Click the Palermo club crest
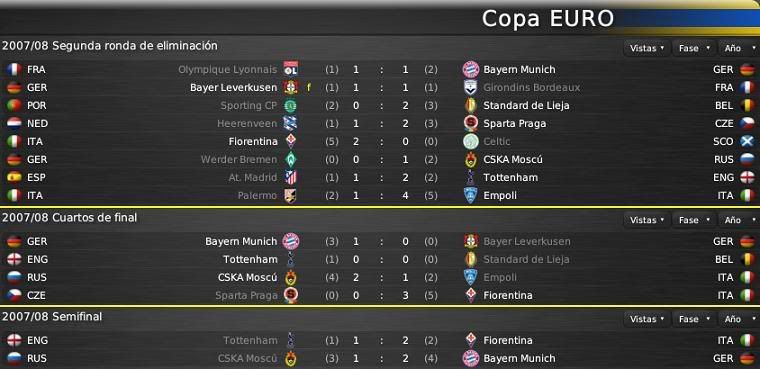The image size is (760, 369). (290, 195)
